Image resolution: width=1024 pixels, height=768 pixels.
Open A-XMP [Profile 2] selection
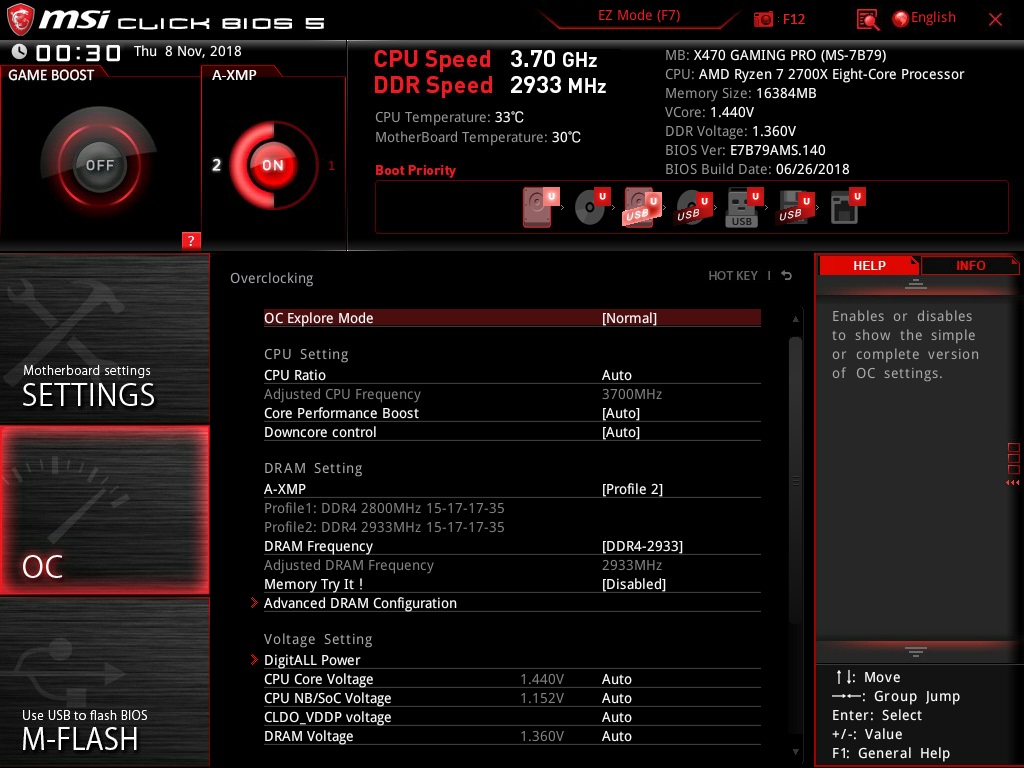(x=632, y=488)
